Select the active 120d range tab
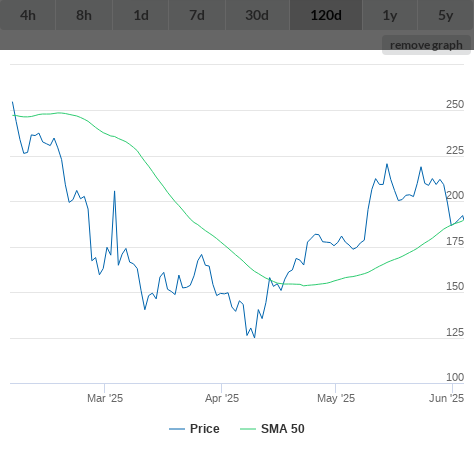This screenshot has height=455, width=474. (326, 15)
